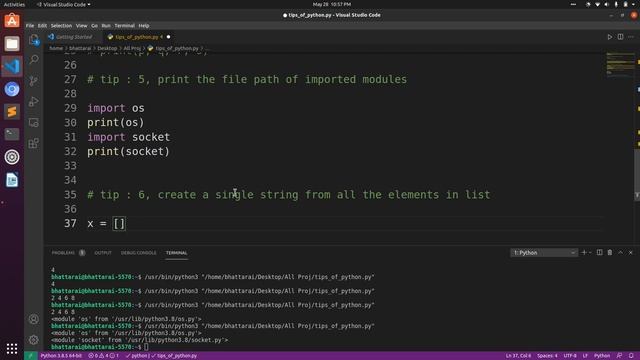The width and height of the screenshot is (640, 360).
Task: Split the editor to the right
Action: [620, 37]
